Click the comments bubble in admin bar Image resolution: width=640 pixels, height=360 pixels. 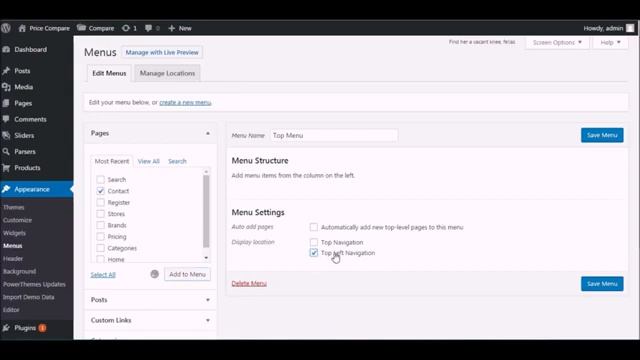tap(149, 28)
